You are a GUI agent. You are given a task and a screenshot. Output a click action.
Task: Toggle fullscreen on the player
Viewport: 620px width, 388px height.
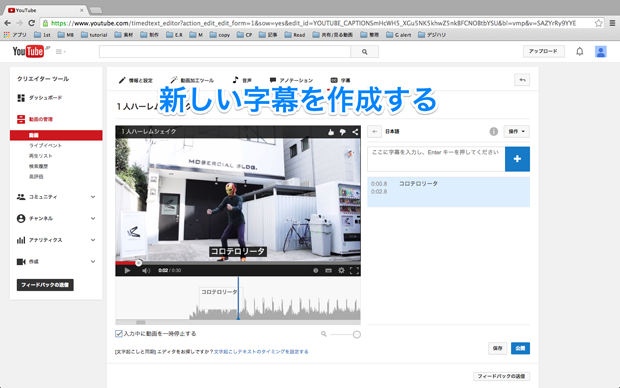(x=354, y=271)
